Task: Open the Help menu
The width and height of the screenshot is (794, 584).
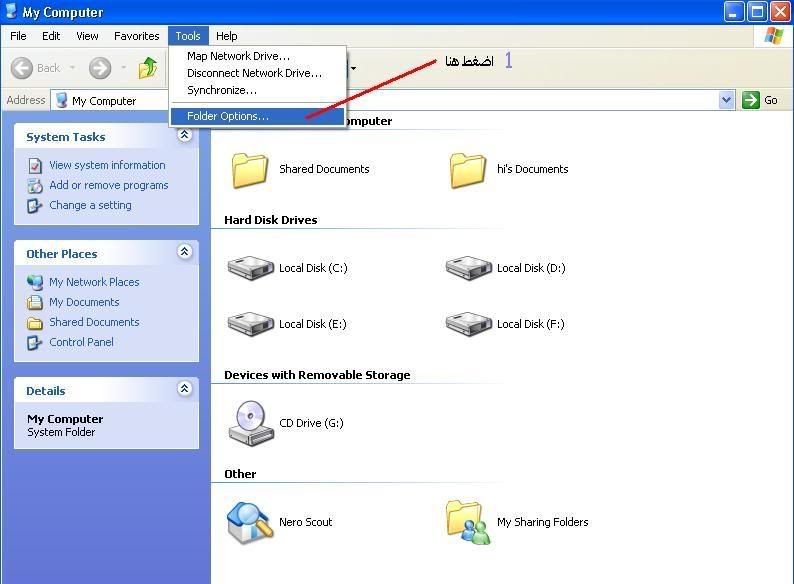Action: click(x=226, y=36)
